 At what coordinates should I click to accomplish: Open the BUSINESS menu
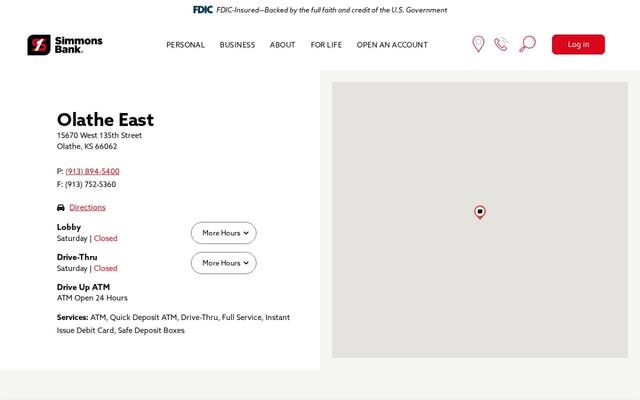click(x=237, y=45)
